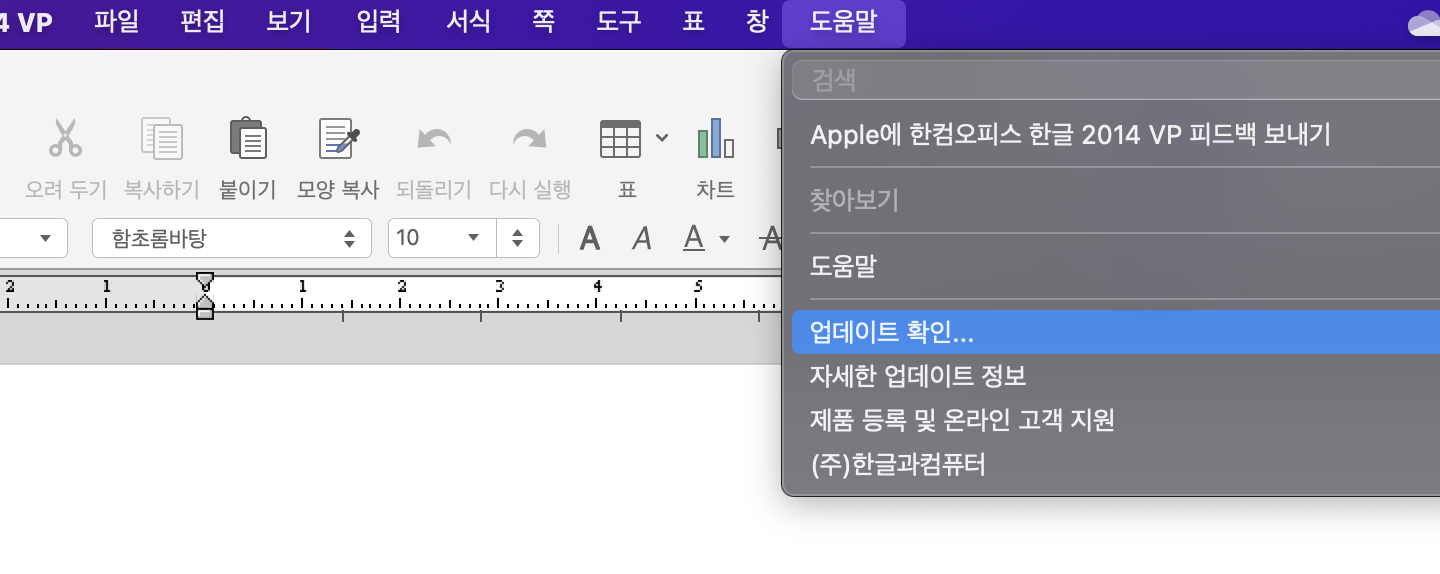The height and width of the screenshot is (574, 1440).
Task: Open the 함초롬바탕 font name dropdown
Action: coord(231,238)
